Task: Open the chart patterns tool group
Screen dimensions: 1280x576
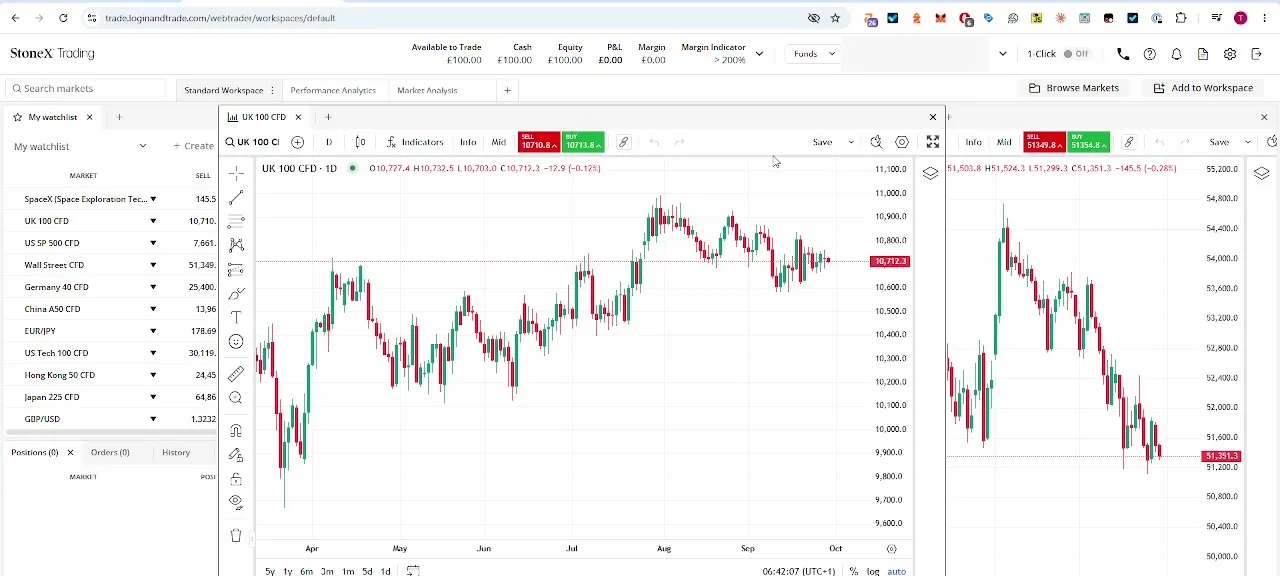Action: point(236,245)
